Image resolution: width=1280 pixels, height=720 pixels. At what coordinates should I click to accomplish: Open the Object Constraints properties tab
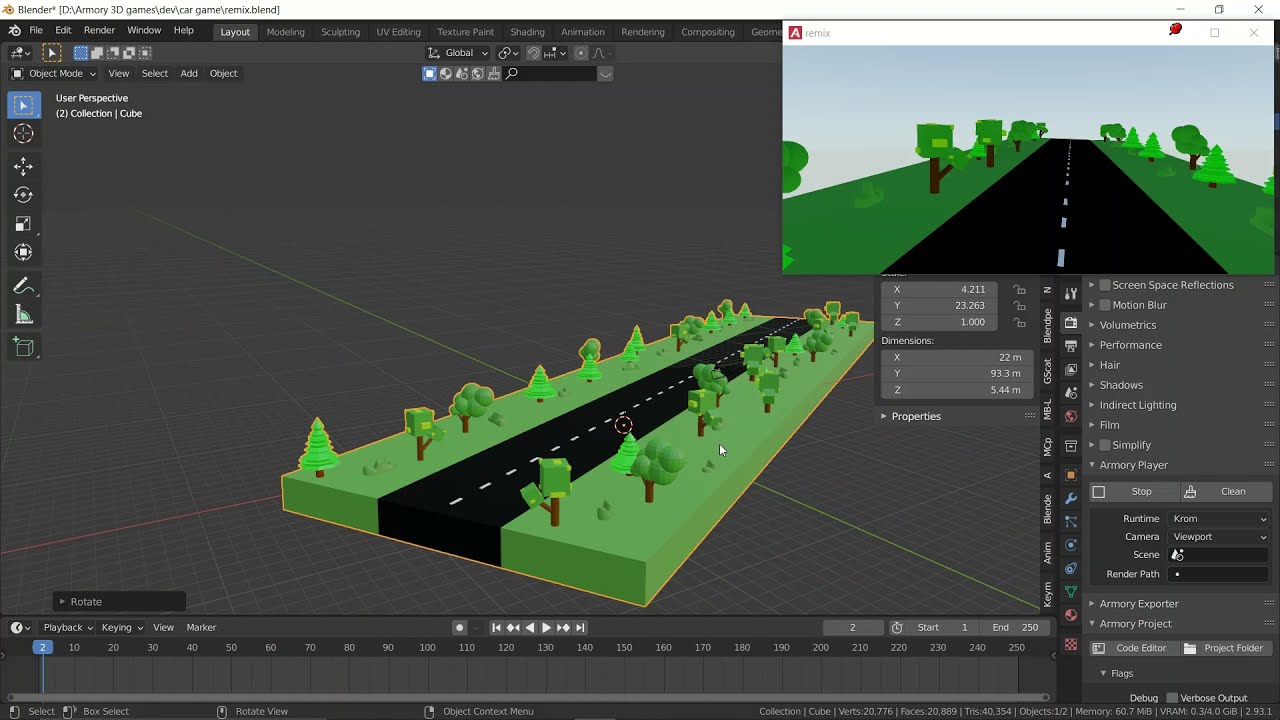1071,568
